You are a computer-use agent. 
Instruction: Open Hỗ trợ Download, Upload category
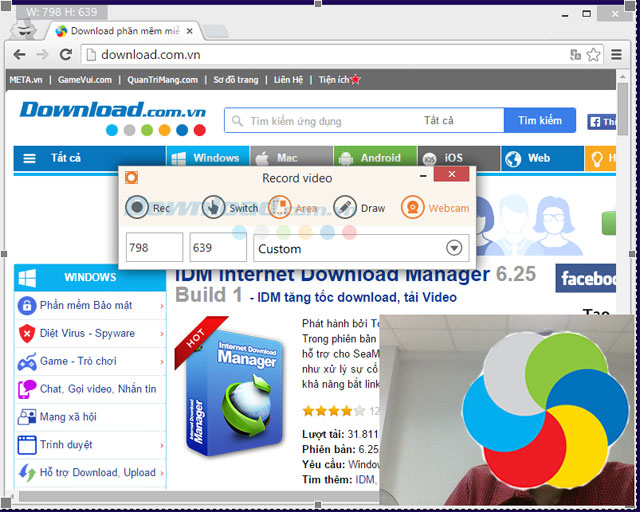coord(98,472)
